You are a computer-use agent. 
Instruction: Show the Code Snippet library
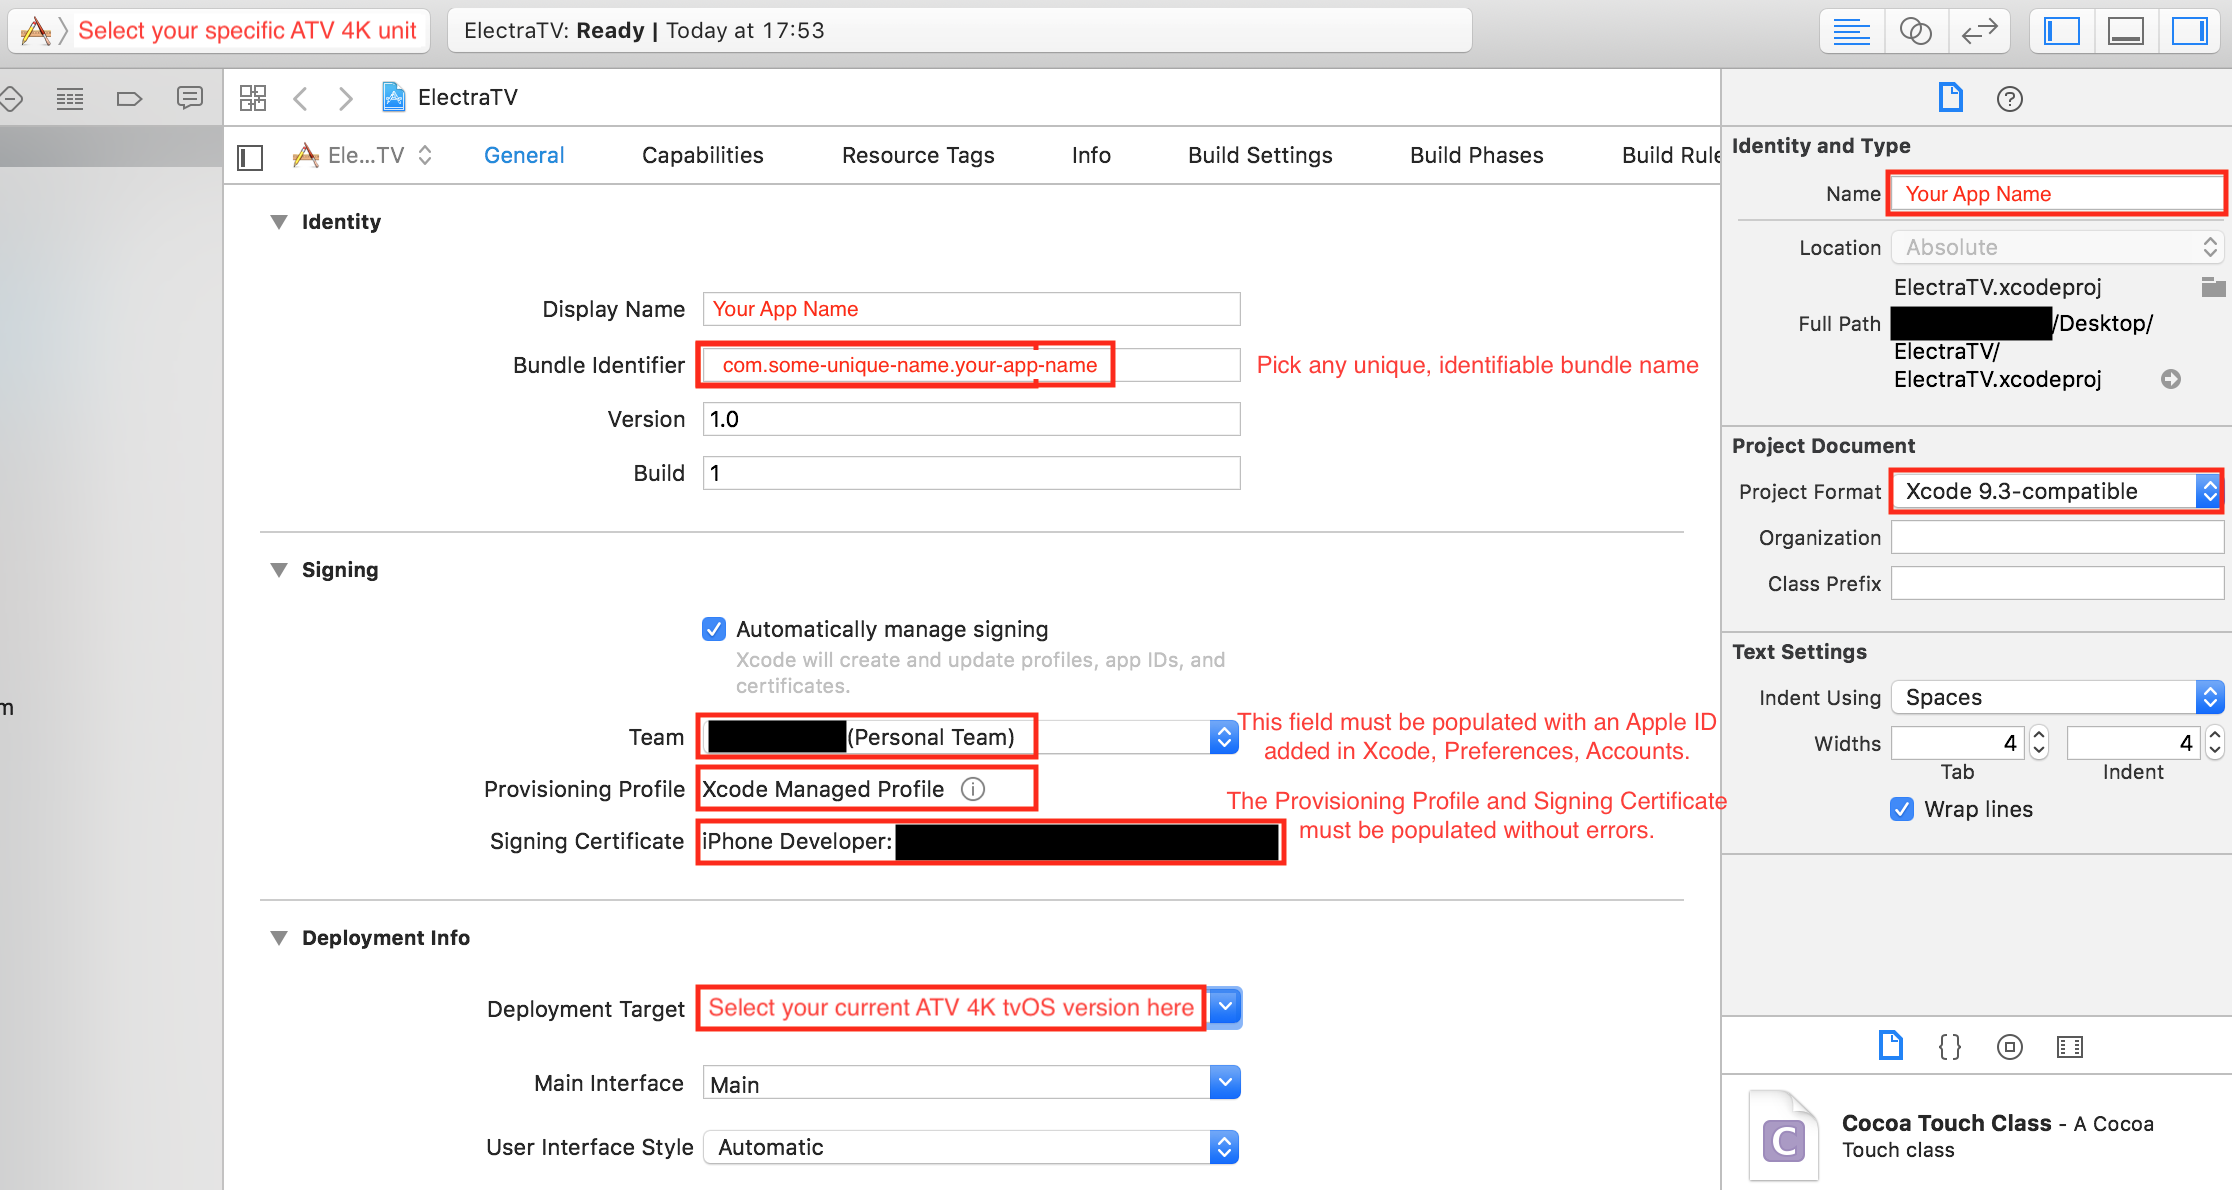pyautogui.click(x=1950, y=1046)
